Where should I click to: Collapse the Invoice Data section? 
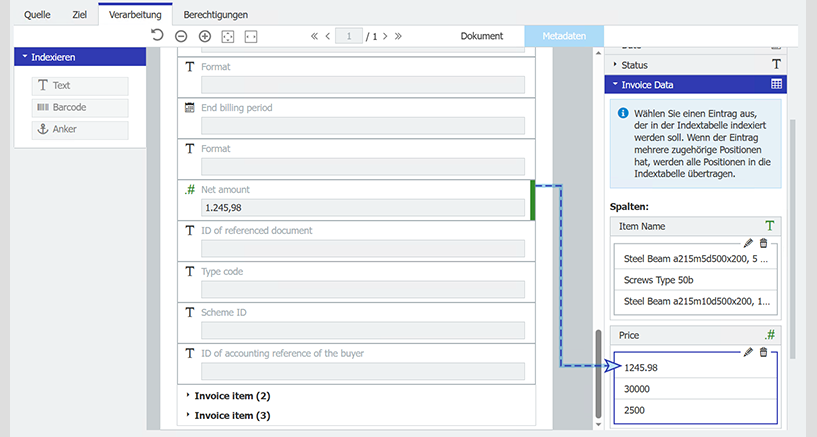[616, 85]
